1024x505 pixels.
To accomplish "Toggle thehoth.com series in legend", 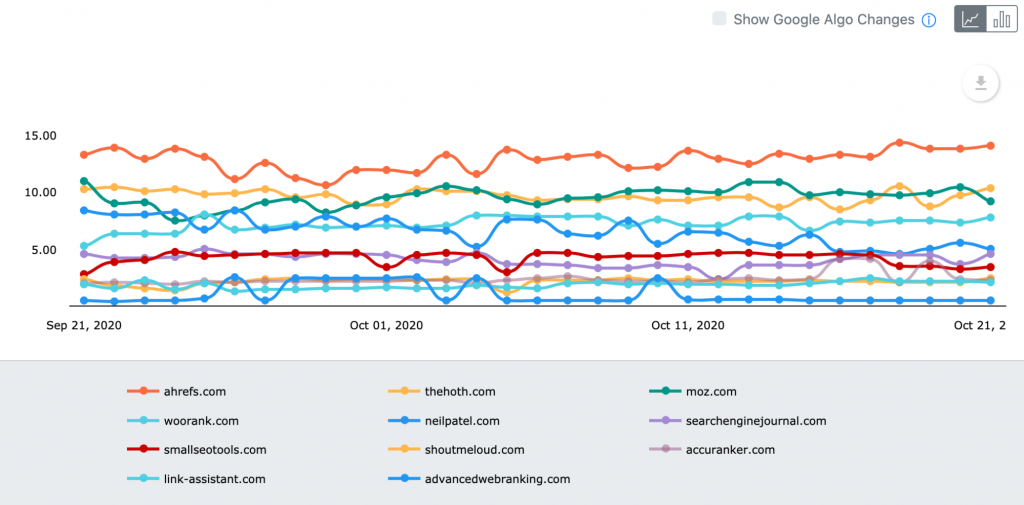I will (441, 392).
